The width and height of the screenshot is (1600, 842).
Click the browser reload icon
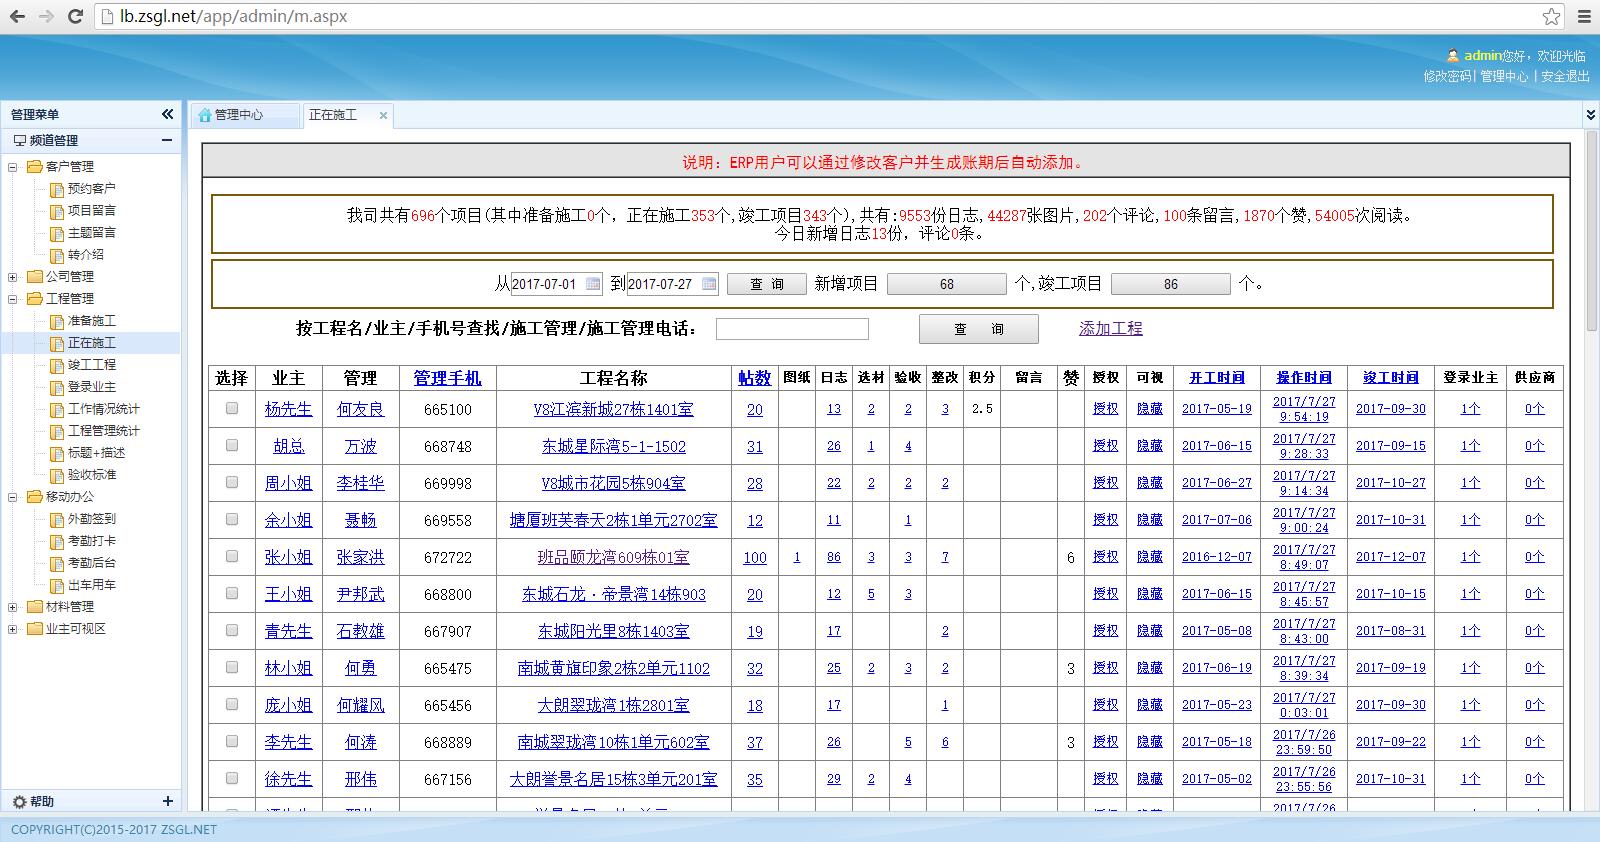pyautogui.click(x=75, y=17)
